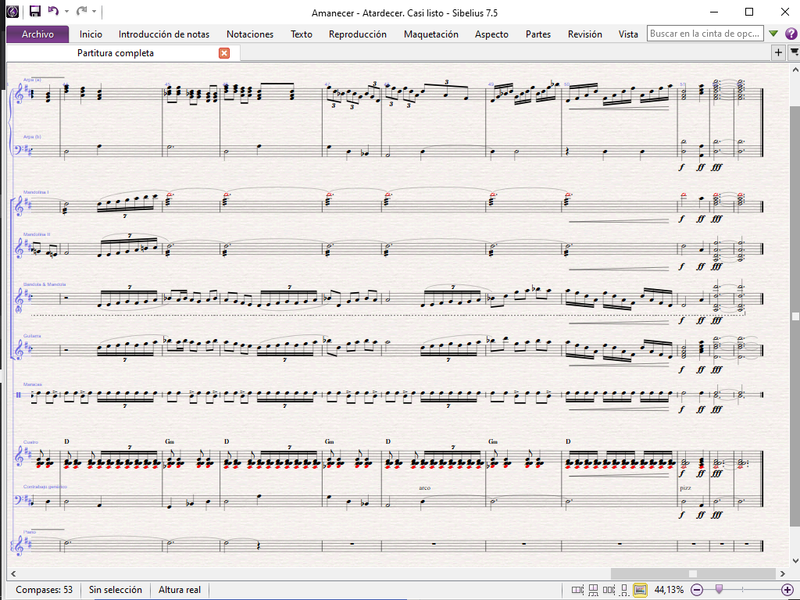The width and height of the screenshot is (800, 600).
Task: Select the Contrabajo genérico staff label
Action: pos(45,487)
